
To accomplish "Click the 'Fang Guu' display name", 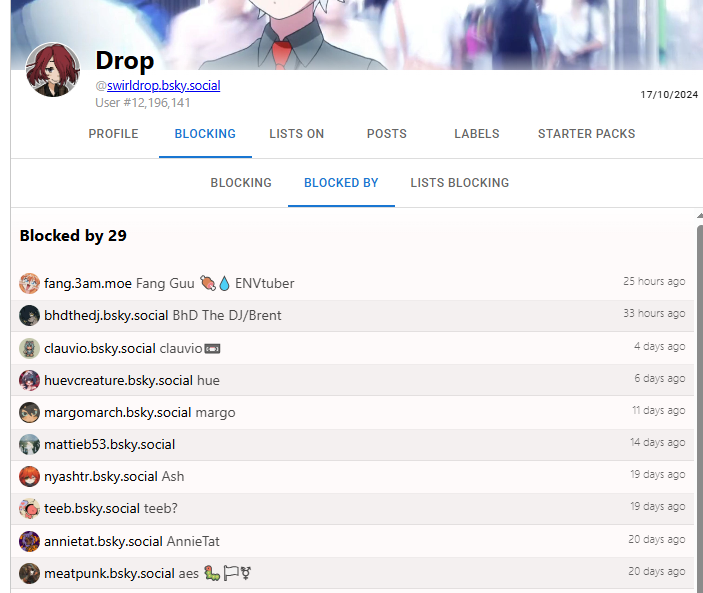I will pos(165,283).
